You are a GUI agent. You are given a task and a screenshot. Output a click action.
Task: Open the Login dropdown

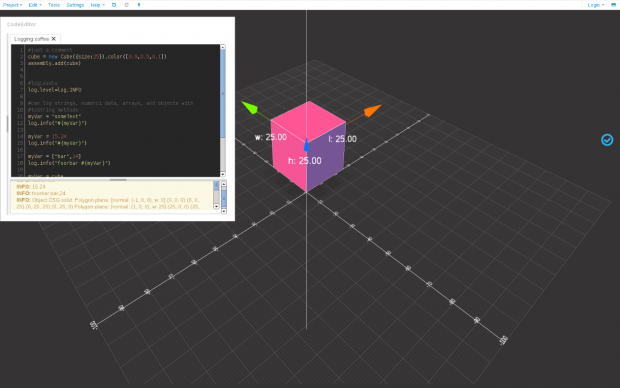pos(595,5)
